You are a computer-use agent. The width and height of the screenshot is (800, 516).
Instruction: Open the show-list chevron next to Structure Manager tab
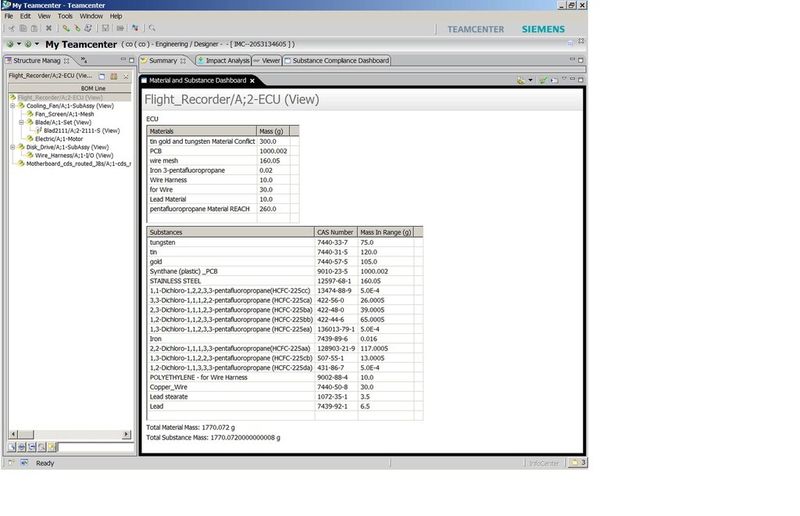tap(84, 60)
